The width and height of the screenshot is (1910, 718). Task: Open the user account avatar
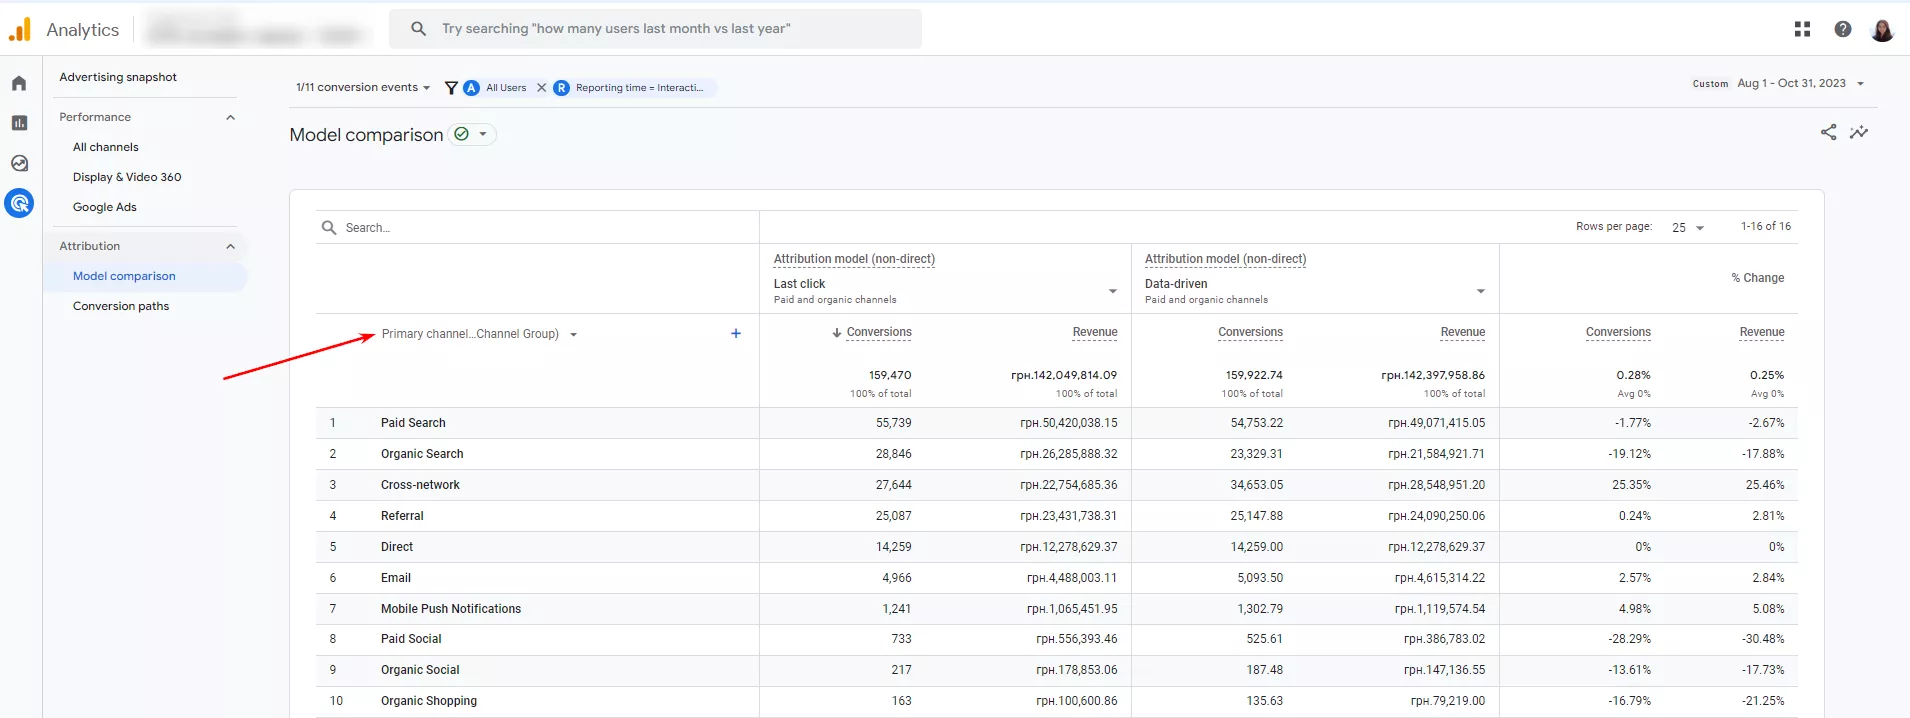1882,30
